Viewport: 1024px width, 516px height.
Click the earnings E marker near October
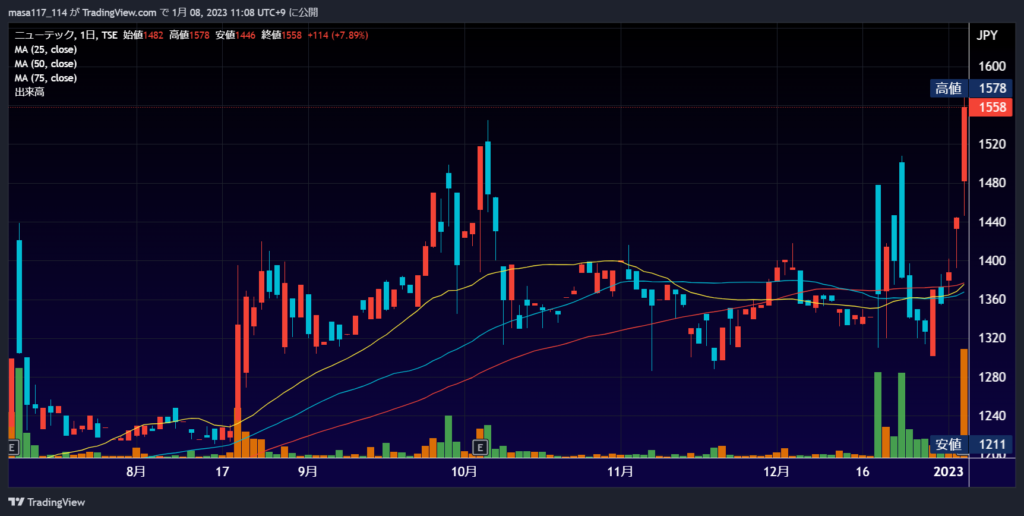[480, 447]
